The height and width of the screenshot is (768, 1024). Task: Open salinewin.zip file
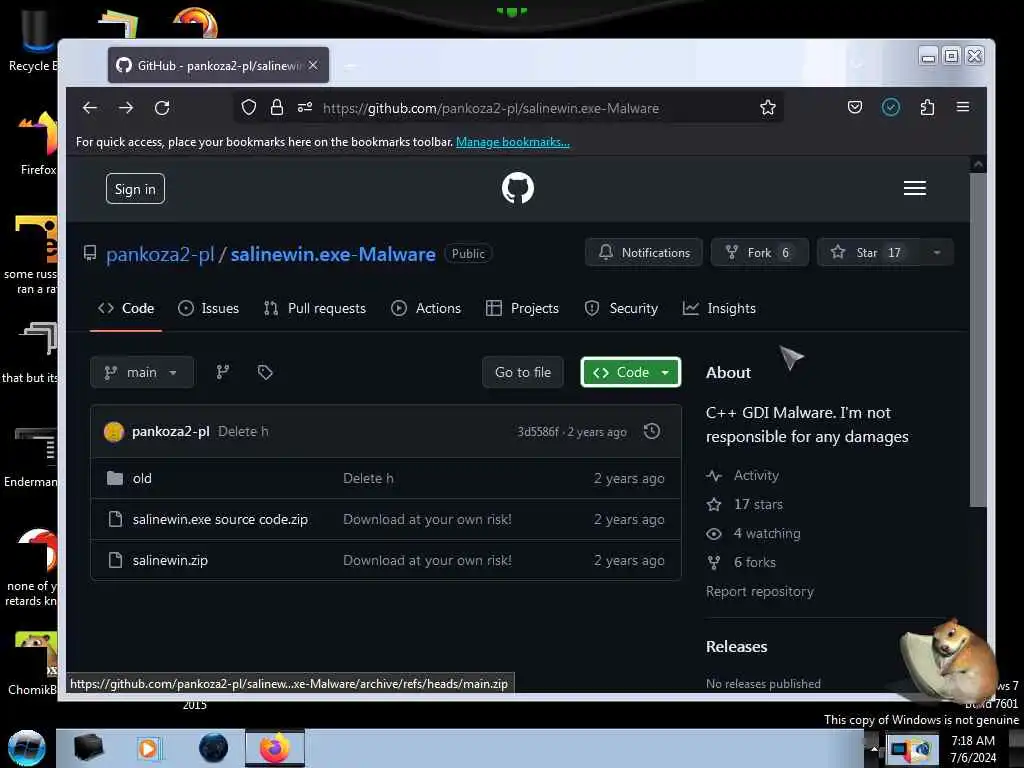[x=170, y=560]
